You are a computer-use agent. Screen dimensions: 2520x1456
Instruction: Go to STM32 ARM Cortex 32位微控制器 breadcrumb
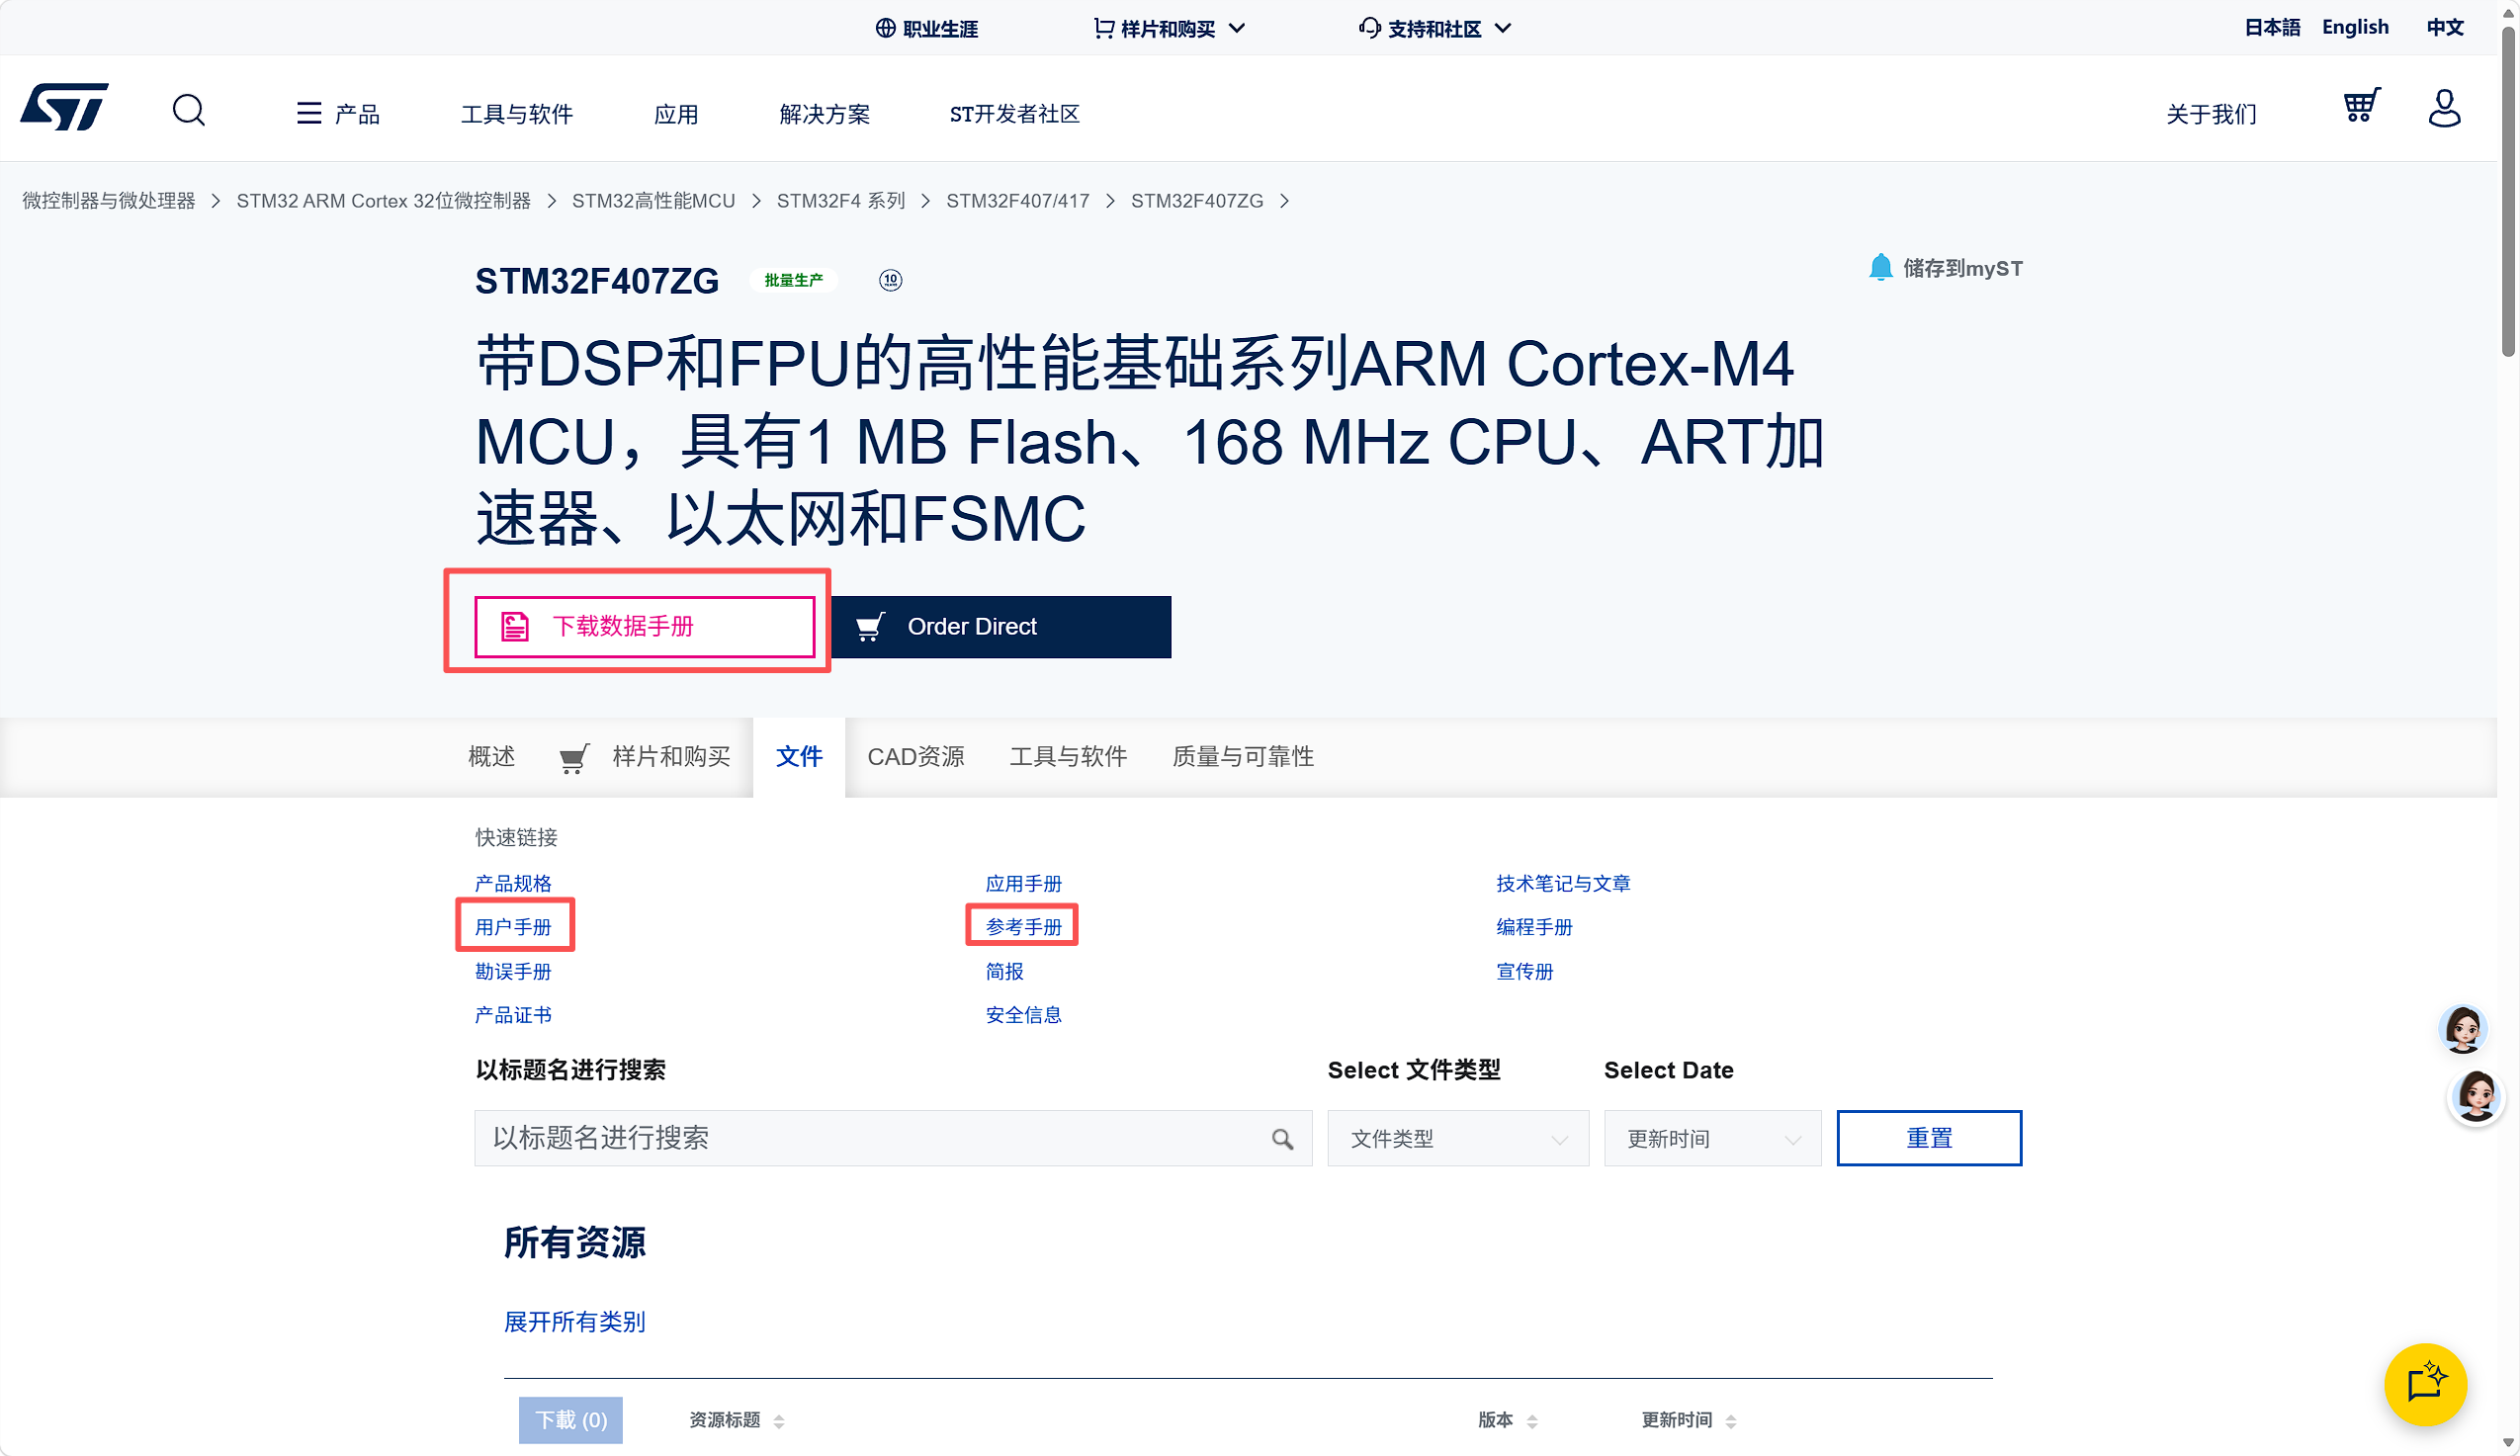coord(384,201)
